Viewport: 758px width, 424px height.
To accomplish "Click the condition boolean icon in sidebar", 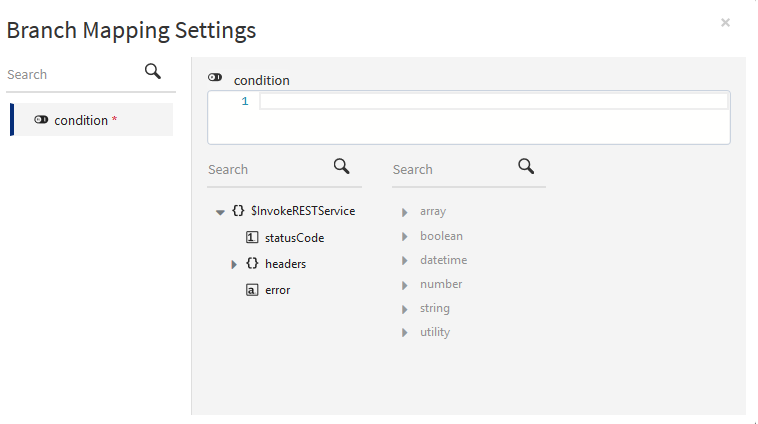I will (x=41, y=120).
